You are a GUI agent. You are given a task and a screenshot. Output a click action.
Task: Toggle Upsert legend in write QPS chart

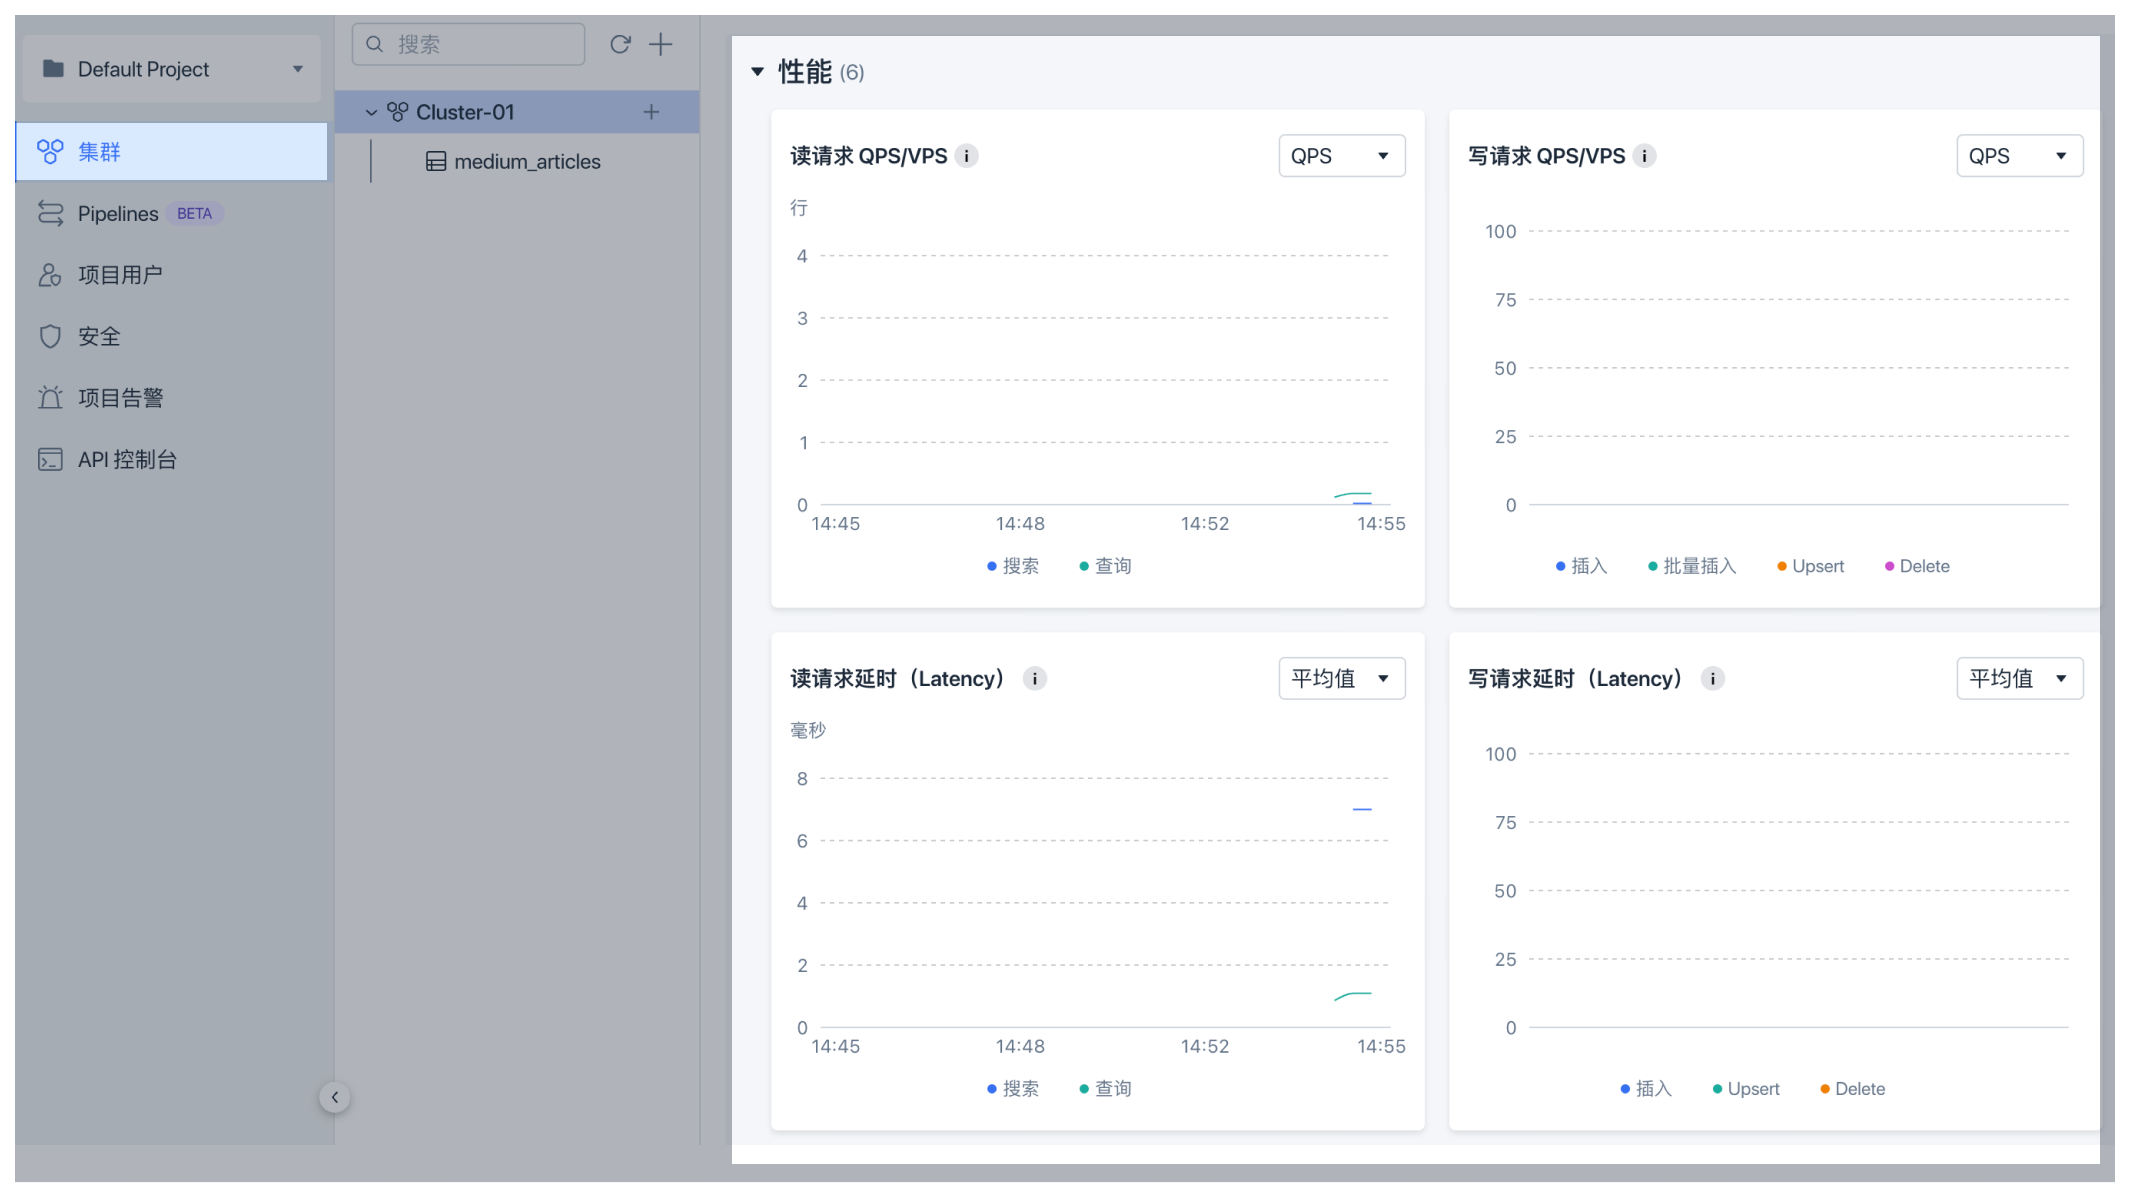click(1810, 566)
